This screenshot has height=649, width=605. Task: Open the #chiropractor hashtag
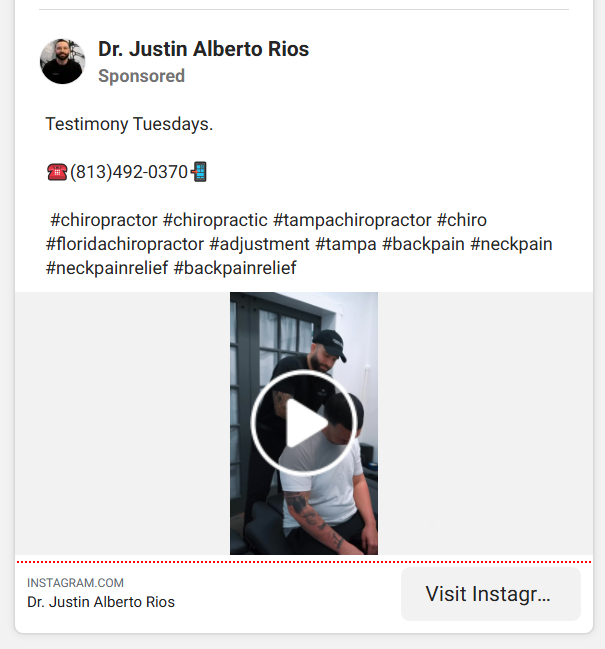coord(104,220)
